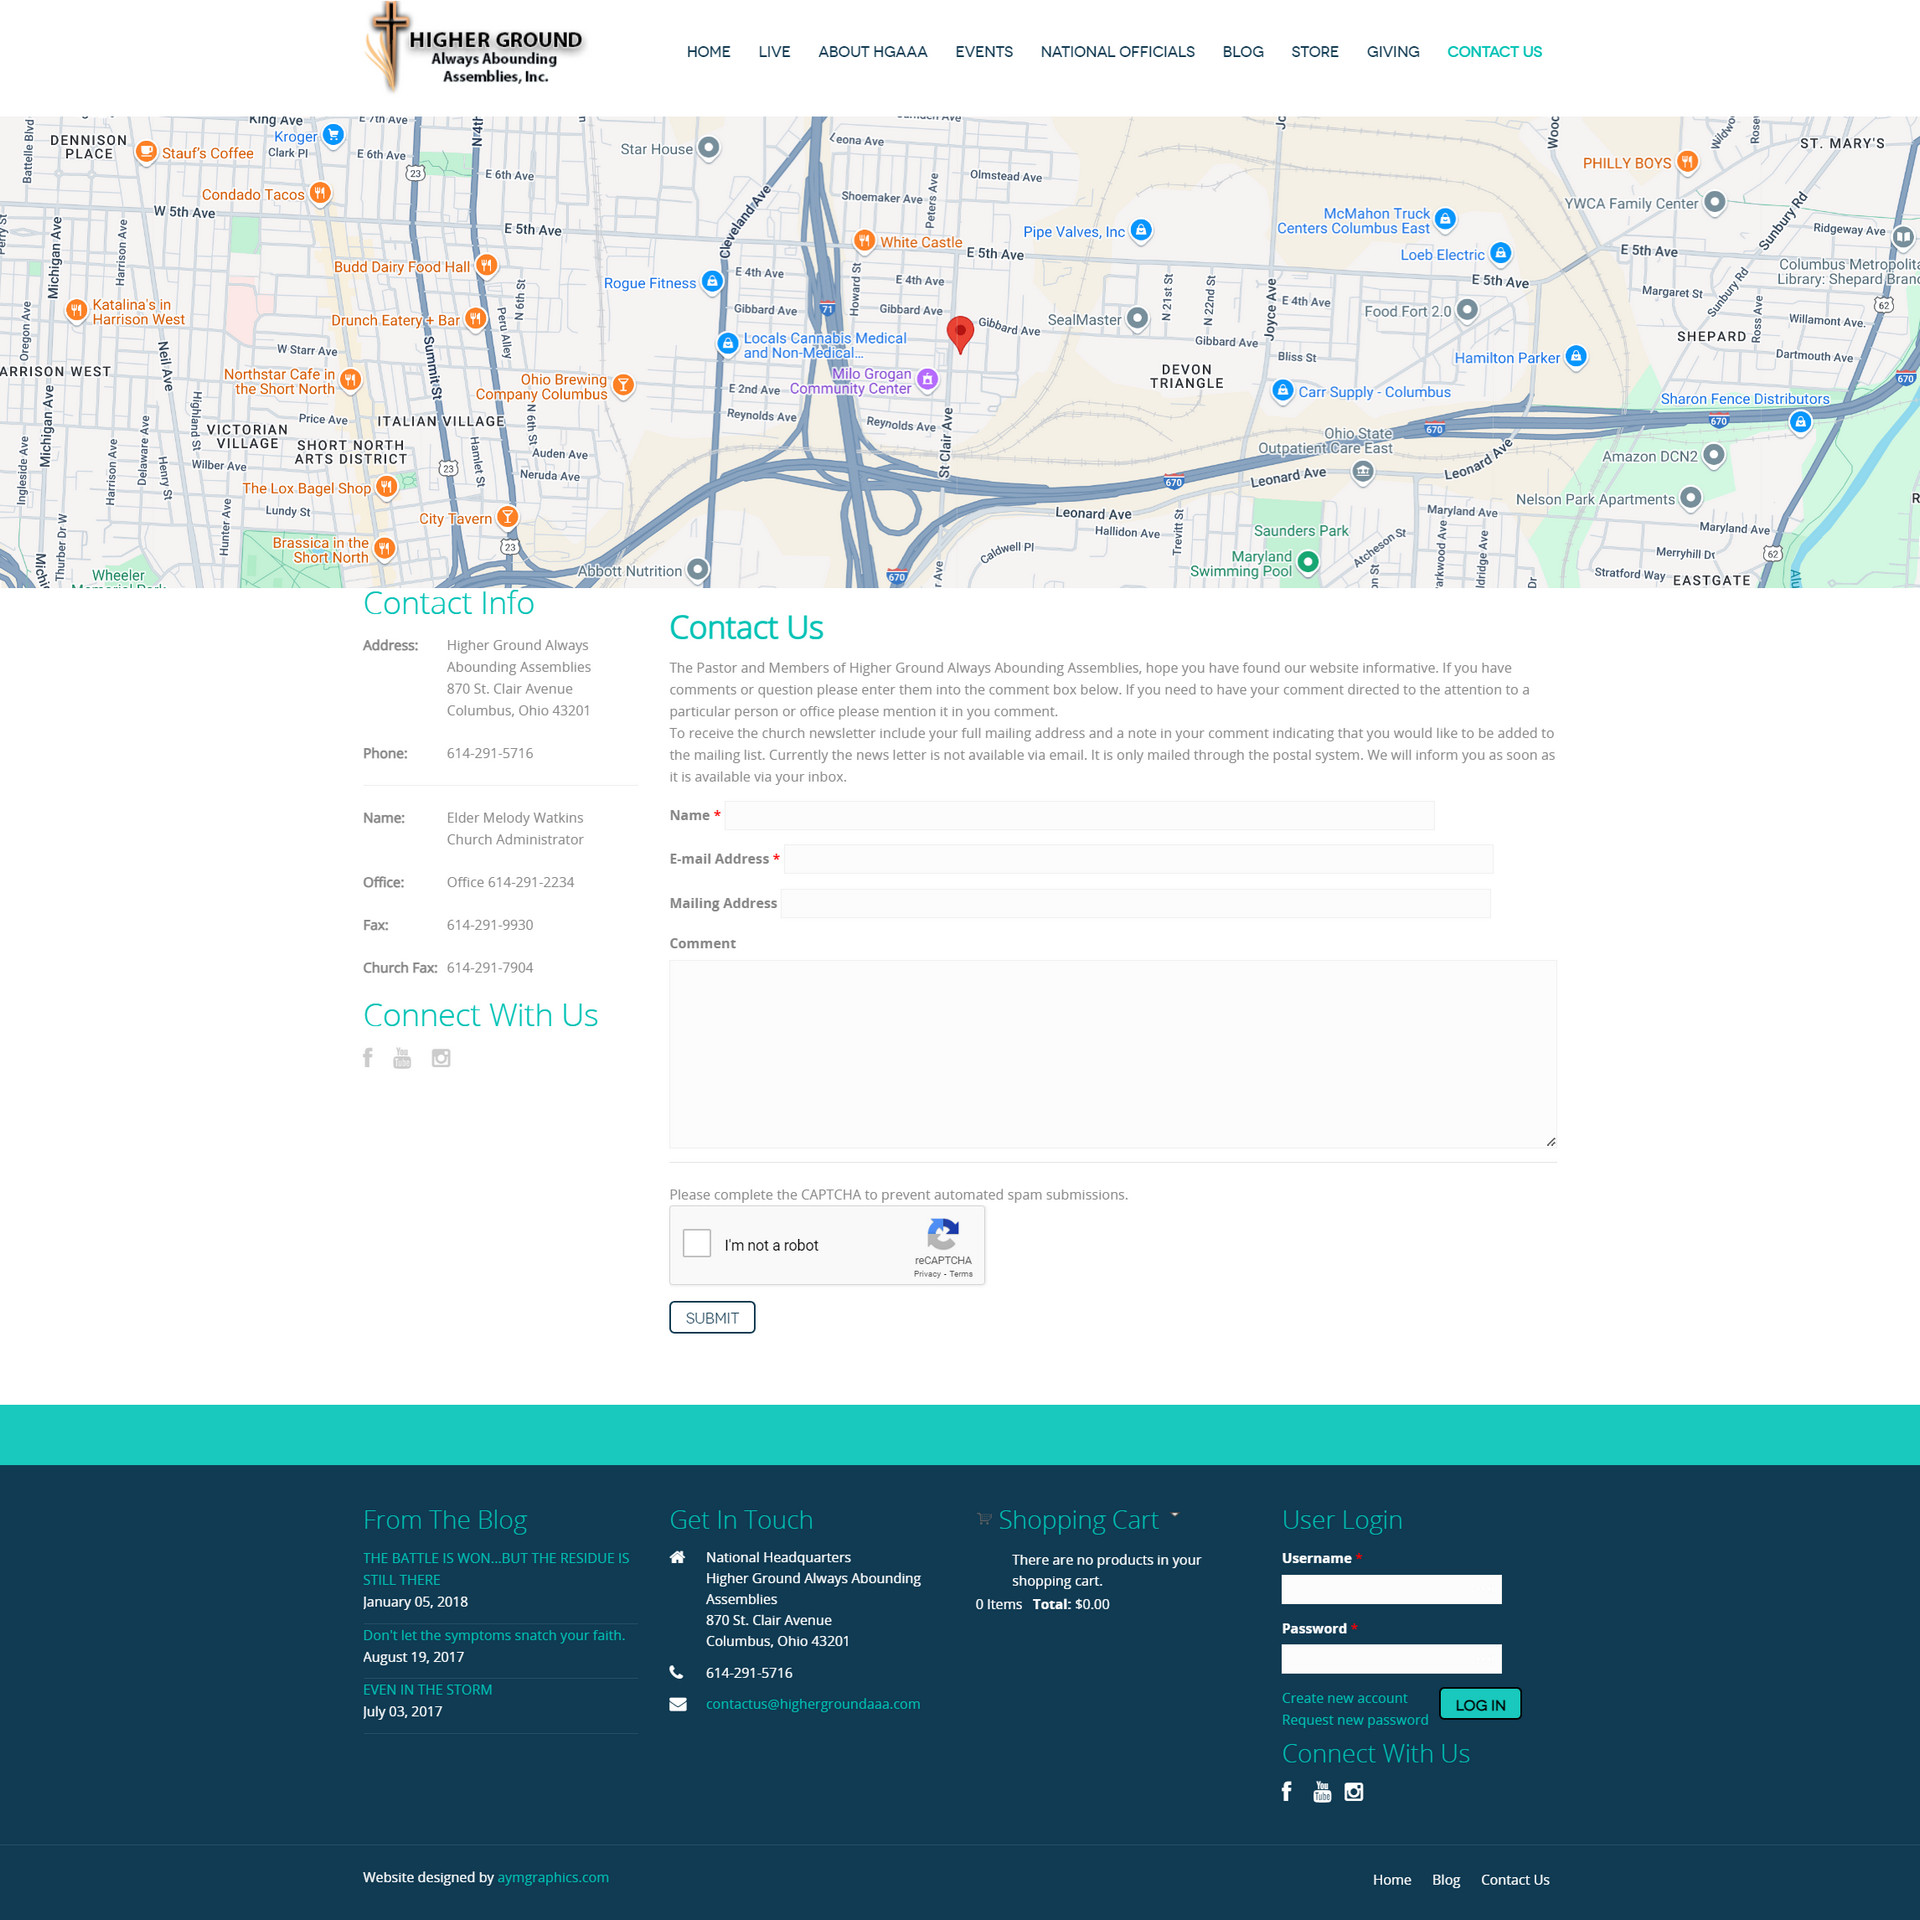
Task: Click the Log In button
Action: pyautogui.click(x=1480, y=1705)
